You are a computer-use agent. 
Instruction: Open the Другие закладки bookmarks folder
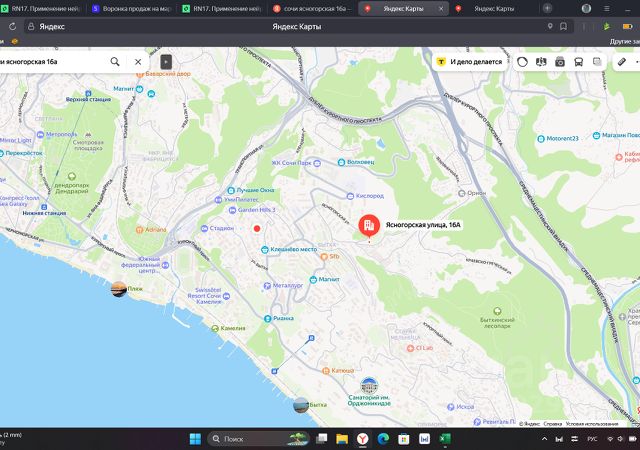(x=625, y=41)
